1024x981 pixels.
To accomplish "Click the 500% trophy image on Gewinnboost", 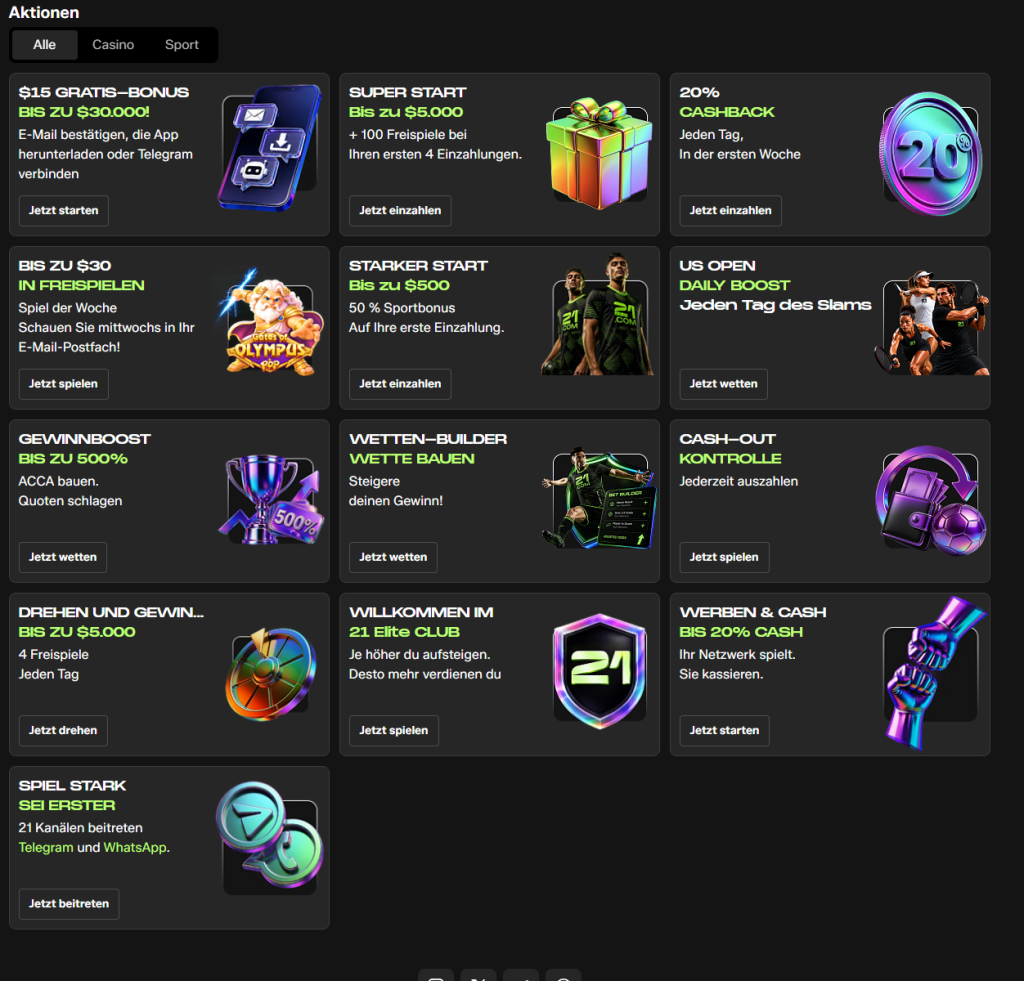I will (272, 500).
